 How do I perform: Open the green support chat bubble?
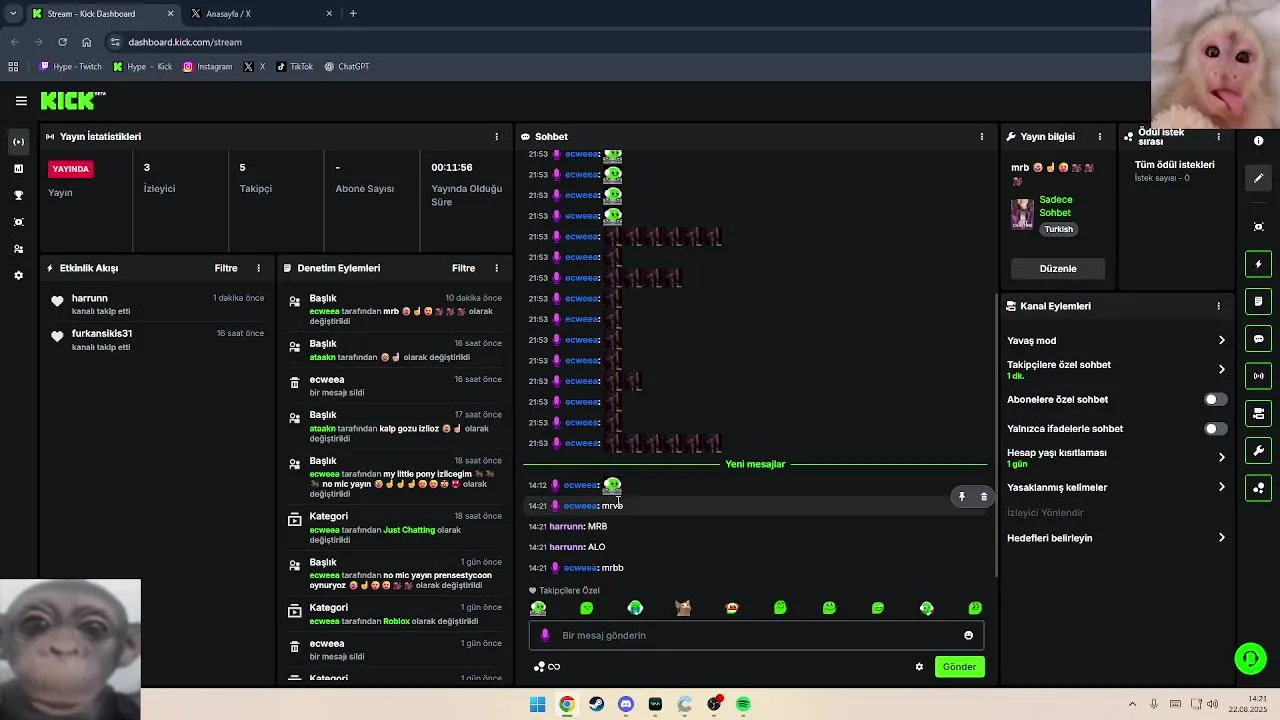click(1250, 658)
